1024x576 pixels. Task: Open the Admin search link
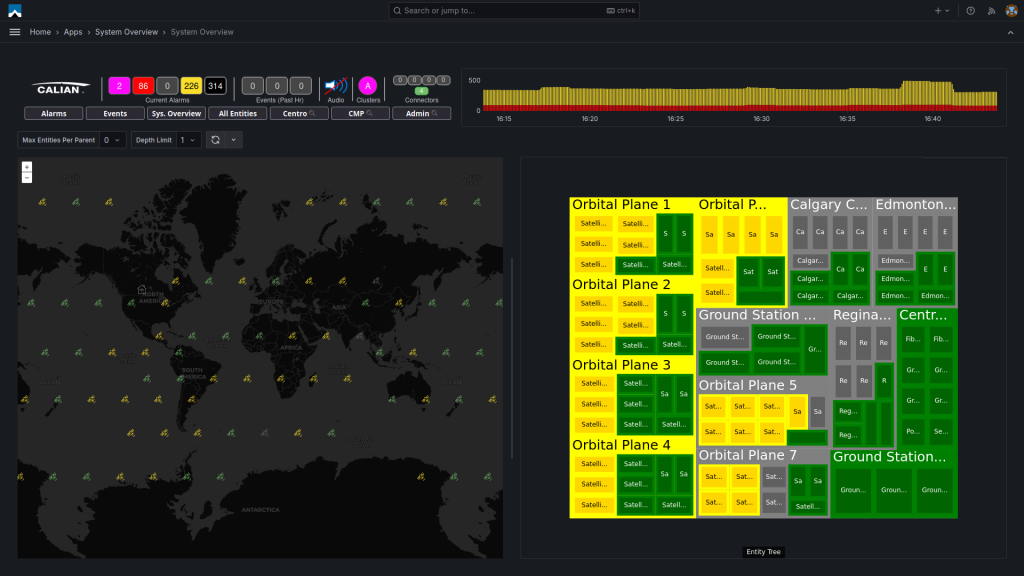[x=421, y=112]
